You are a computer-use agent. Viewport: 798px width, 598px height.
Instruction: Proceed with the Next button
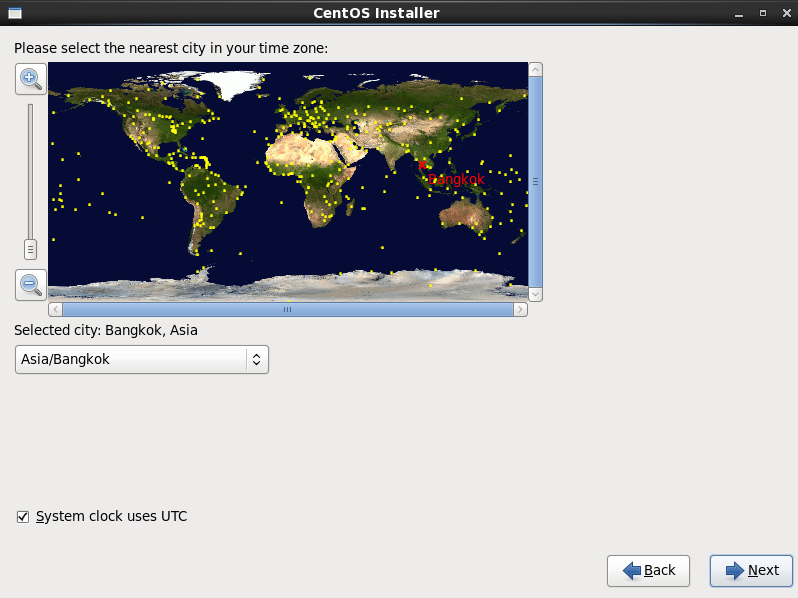point(751,571)
